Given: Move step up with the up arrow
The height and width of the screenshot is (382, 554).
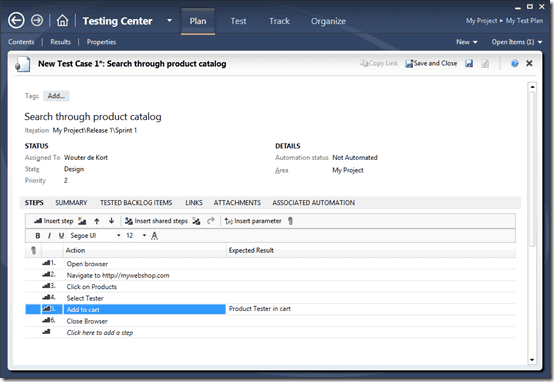Looking at the screenshot, I should [x=96, y=221].
